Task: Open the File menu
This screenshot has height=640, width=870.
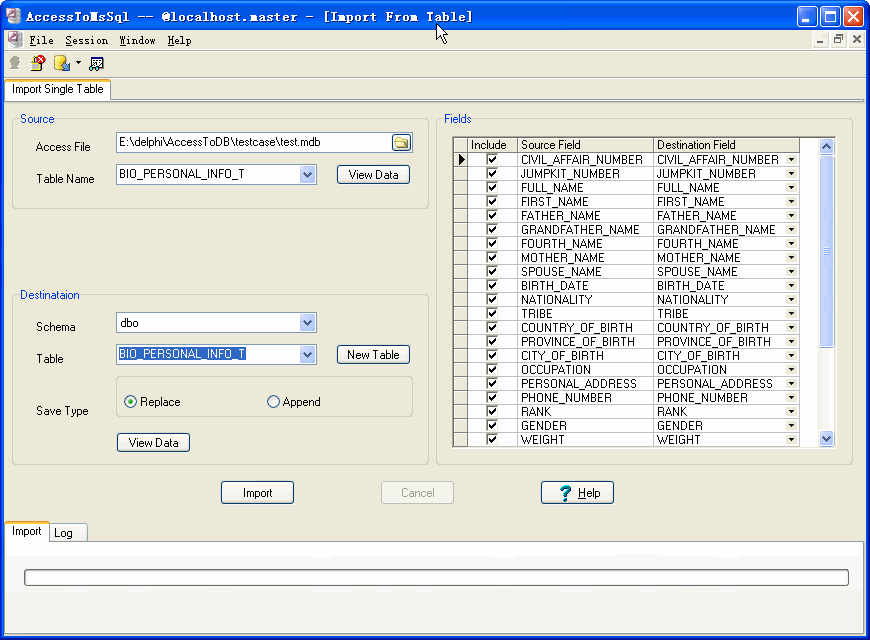Action: pos(42,41)
